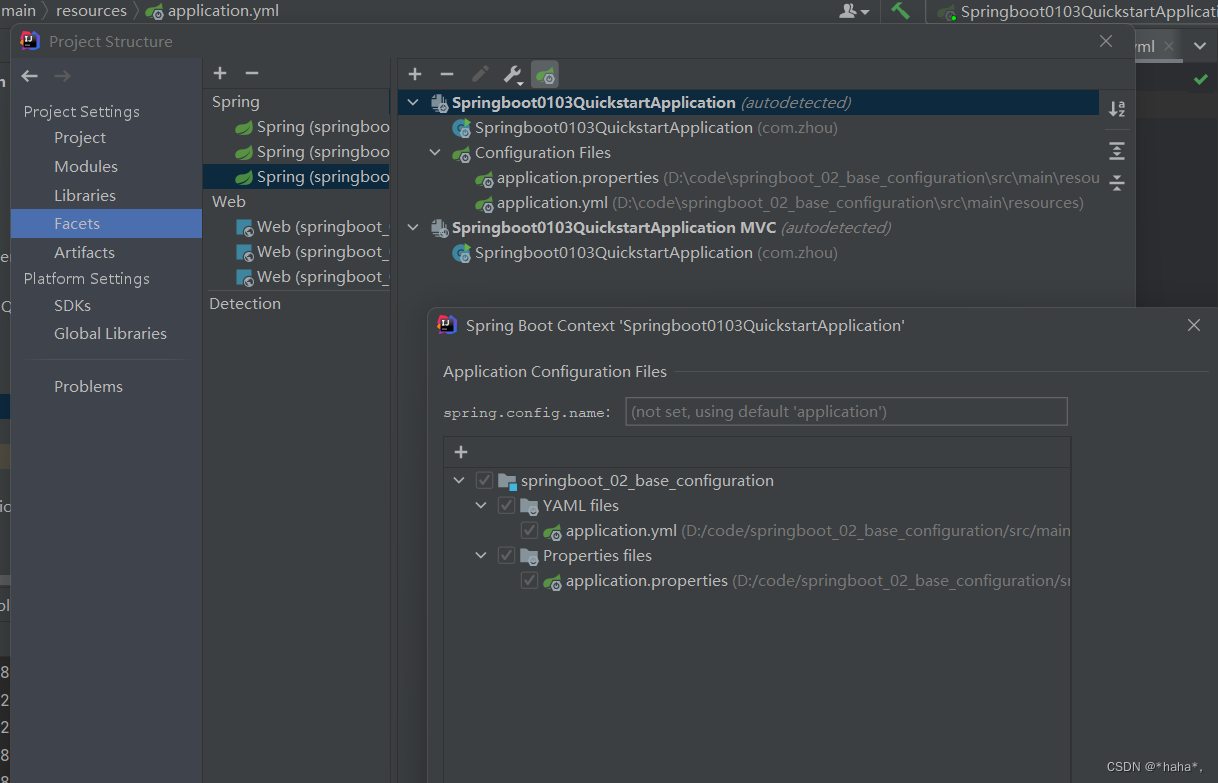
Task: Select SDKs under Platform Settings
Action: pyautogui.click(x=72, y=305)
